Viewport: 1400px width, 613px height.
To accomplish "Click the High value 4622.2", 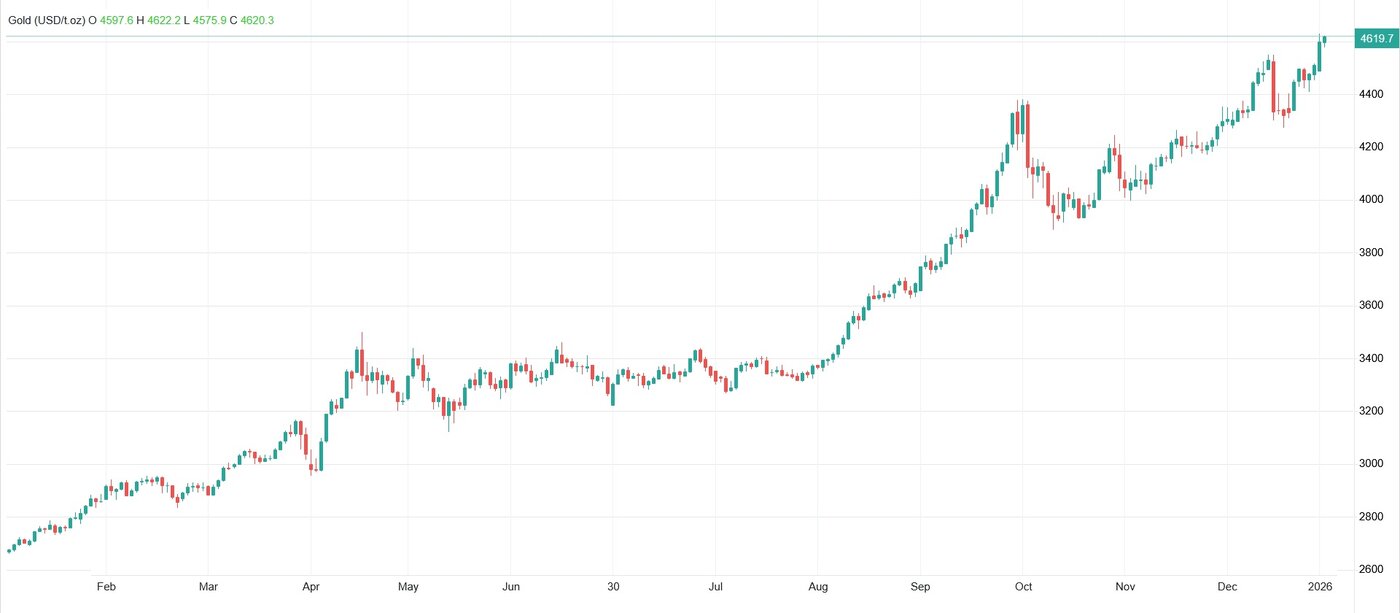I will [165, 19].
